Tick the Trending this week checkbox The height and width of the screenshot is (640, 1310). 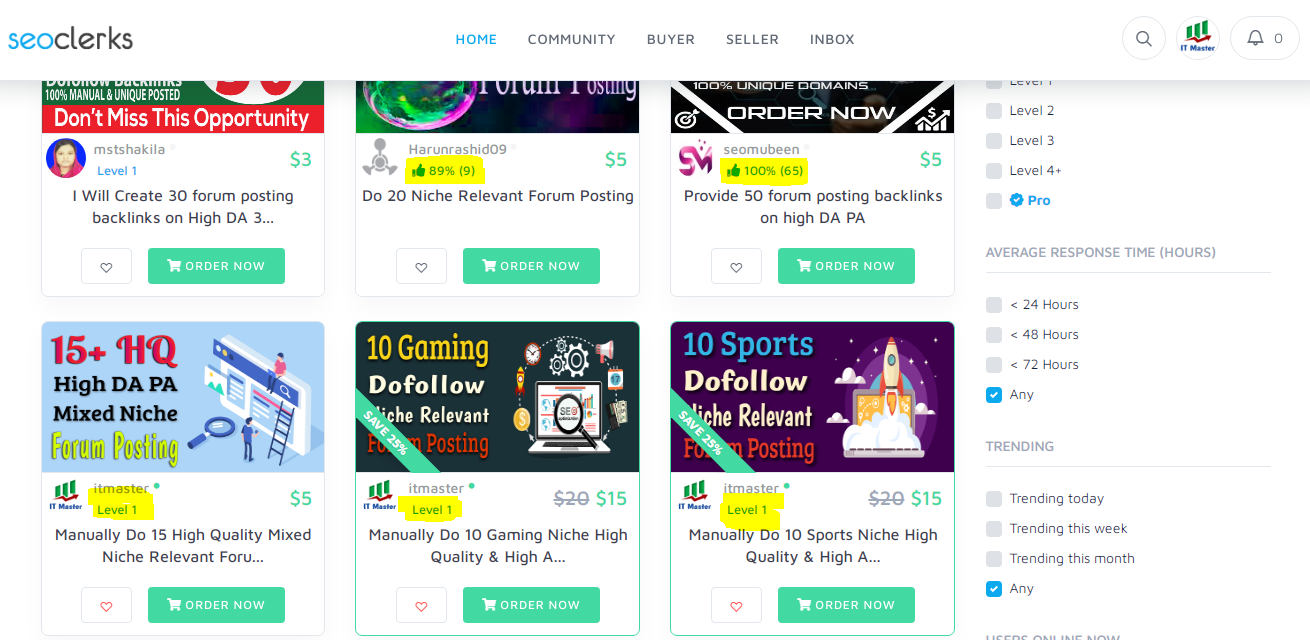[994, 529]
